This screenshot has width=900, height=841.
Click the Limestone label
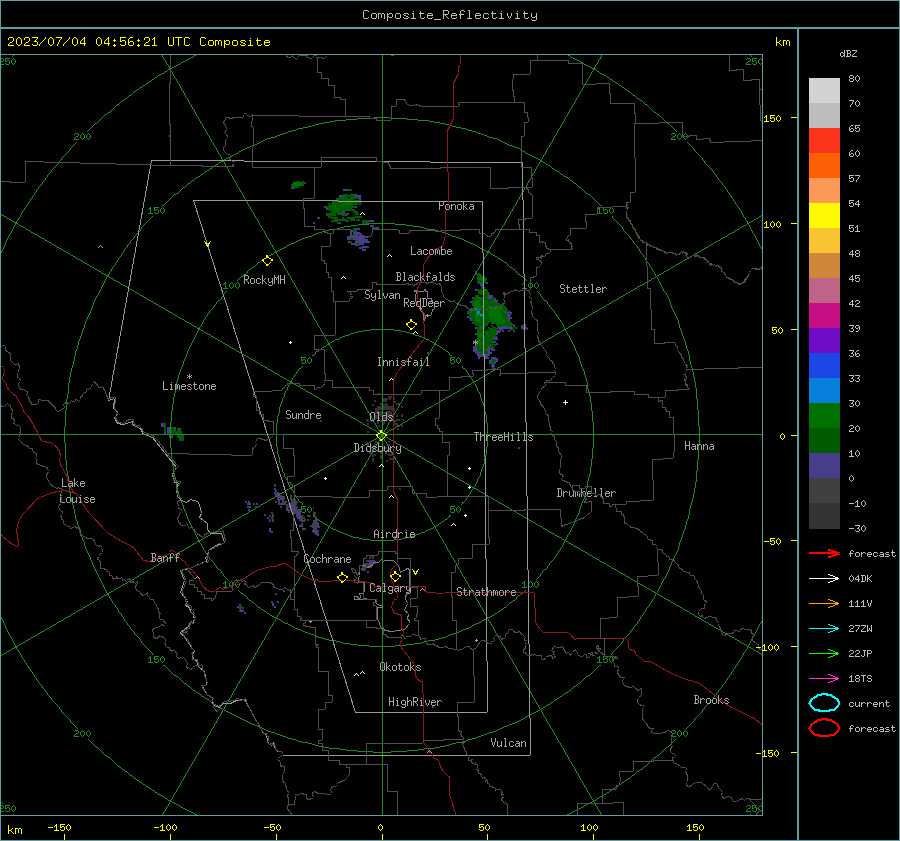(189, 386)
